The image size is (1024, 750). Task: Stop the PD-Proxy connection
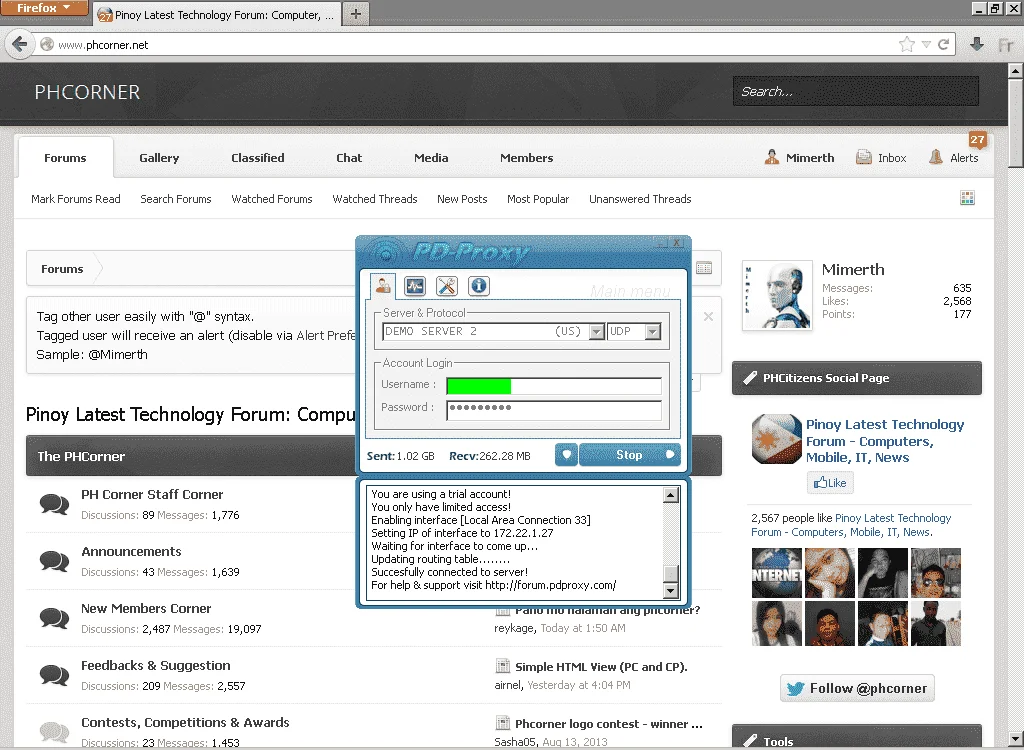(630, 455)
